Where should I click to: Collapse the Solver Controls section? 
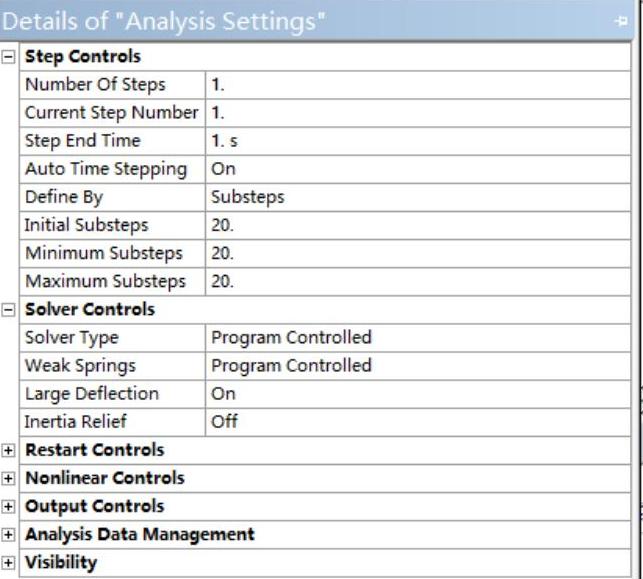pos(10,310)
